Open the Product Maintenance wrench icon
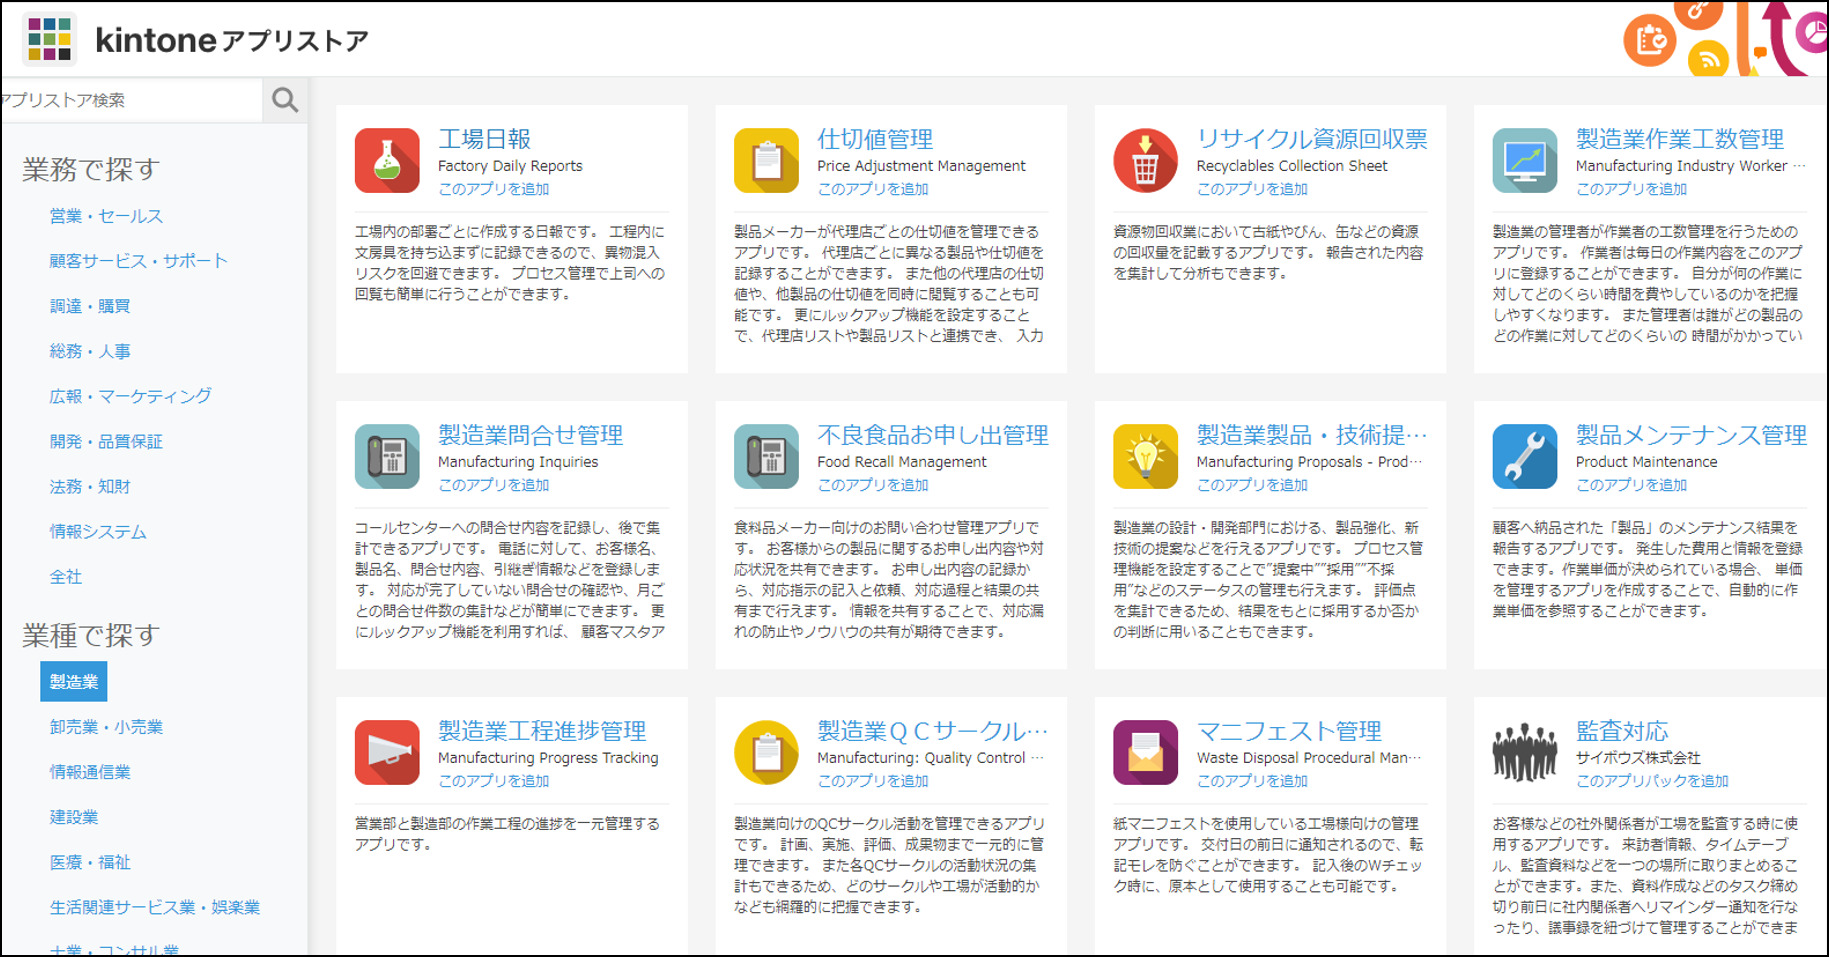This screenshot has height=957, width=1829. point(1525,456)
